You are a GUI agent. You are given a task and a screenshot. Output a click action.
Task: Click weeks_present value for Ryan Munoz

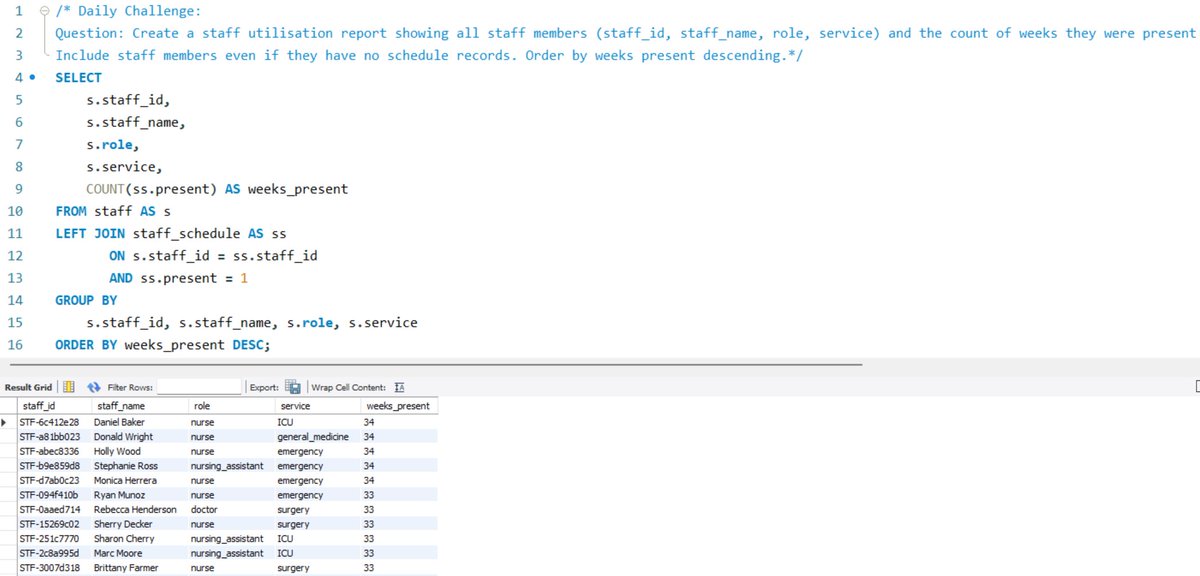tap(399, 495)
